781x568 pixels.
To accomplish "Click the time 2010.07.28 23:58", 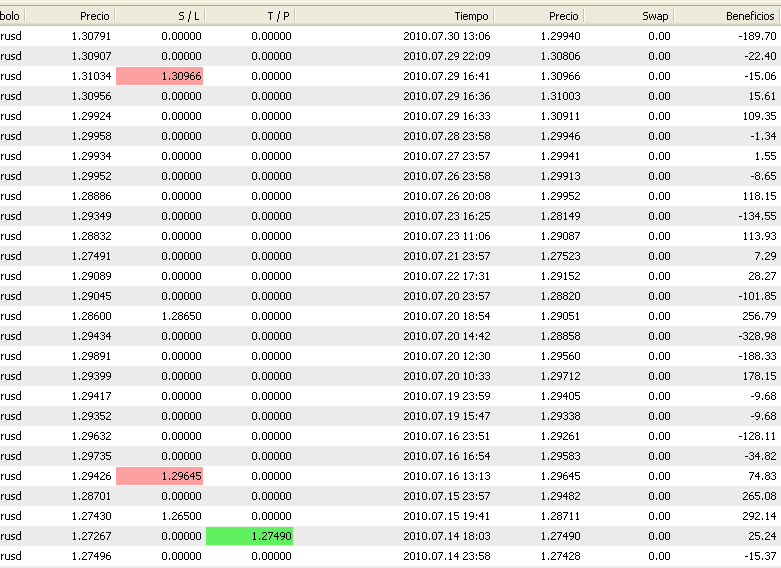I will tap(447, 136).
